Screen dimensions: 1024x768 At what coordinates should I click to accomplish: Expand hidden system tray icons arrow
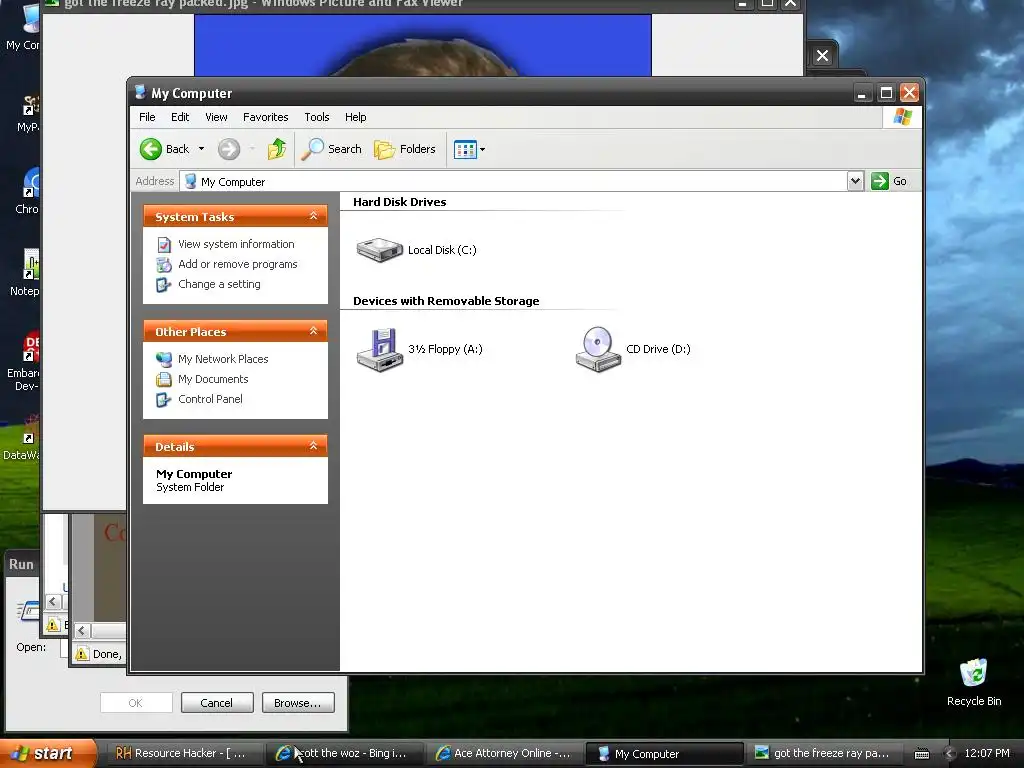pyautogui.click(x=950, y=754)
